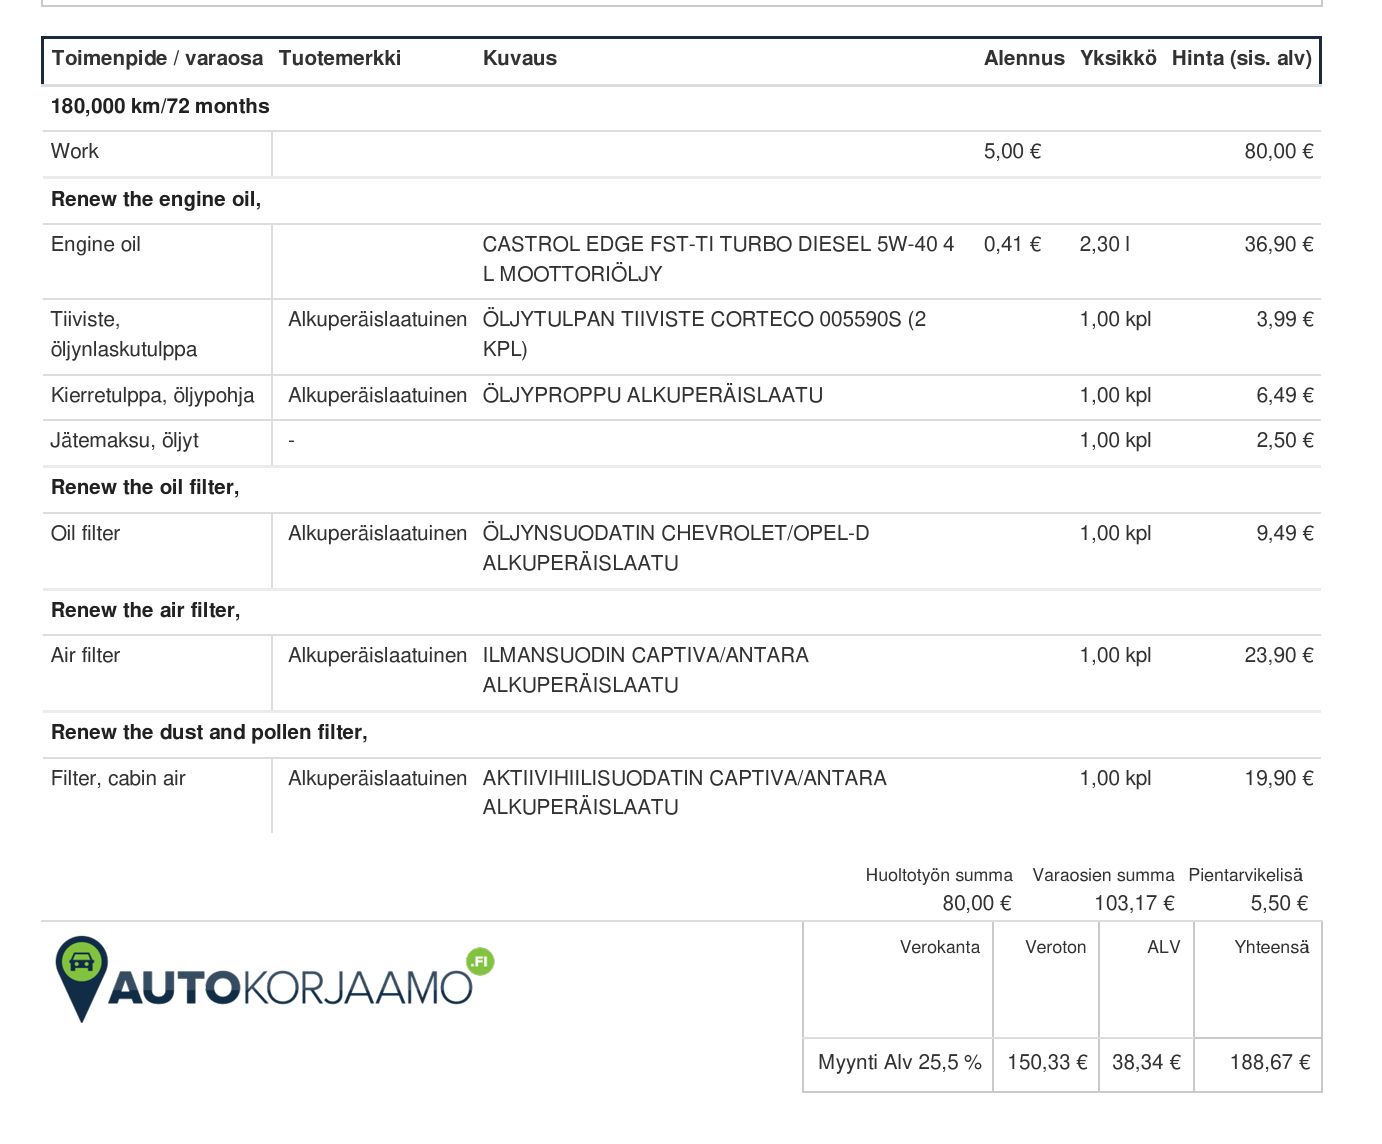Viewport: 1382px width, 1144px height.
Task: Click the Autokorjaamo map pin car icon
Action: pos(81,977)
